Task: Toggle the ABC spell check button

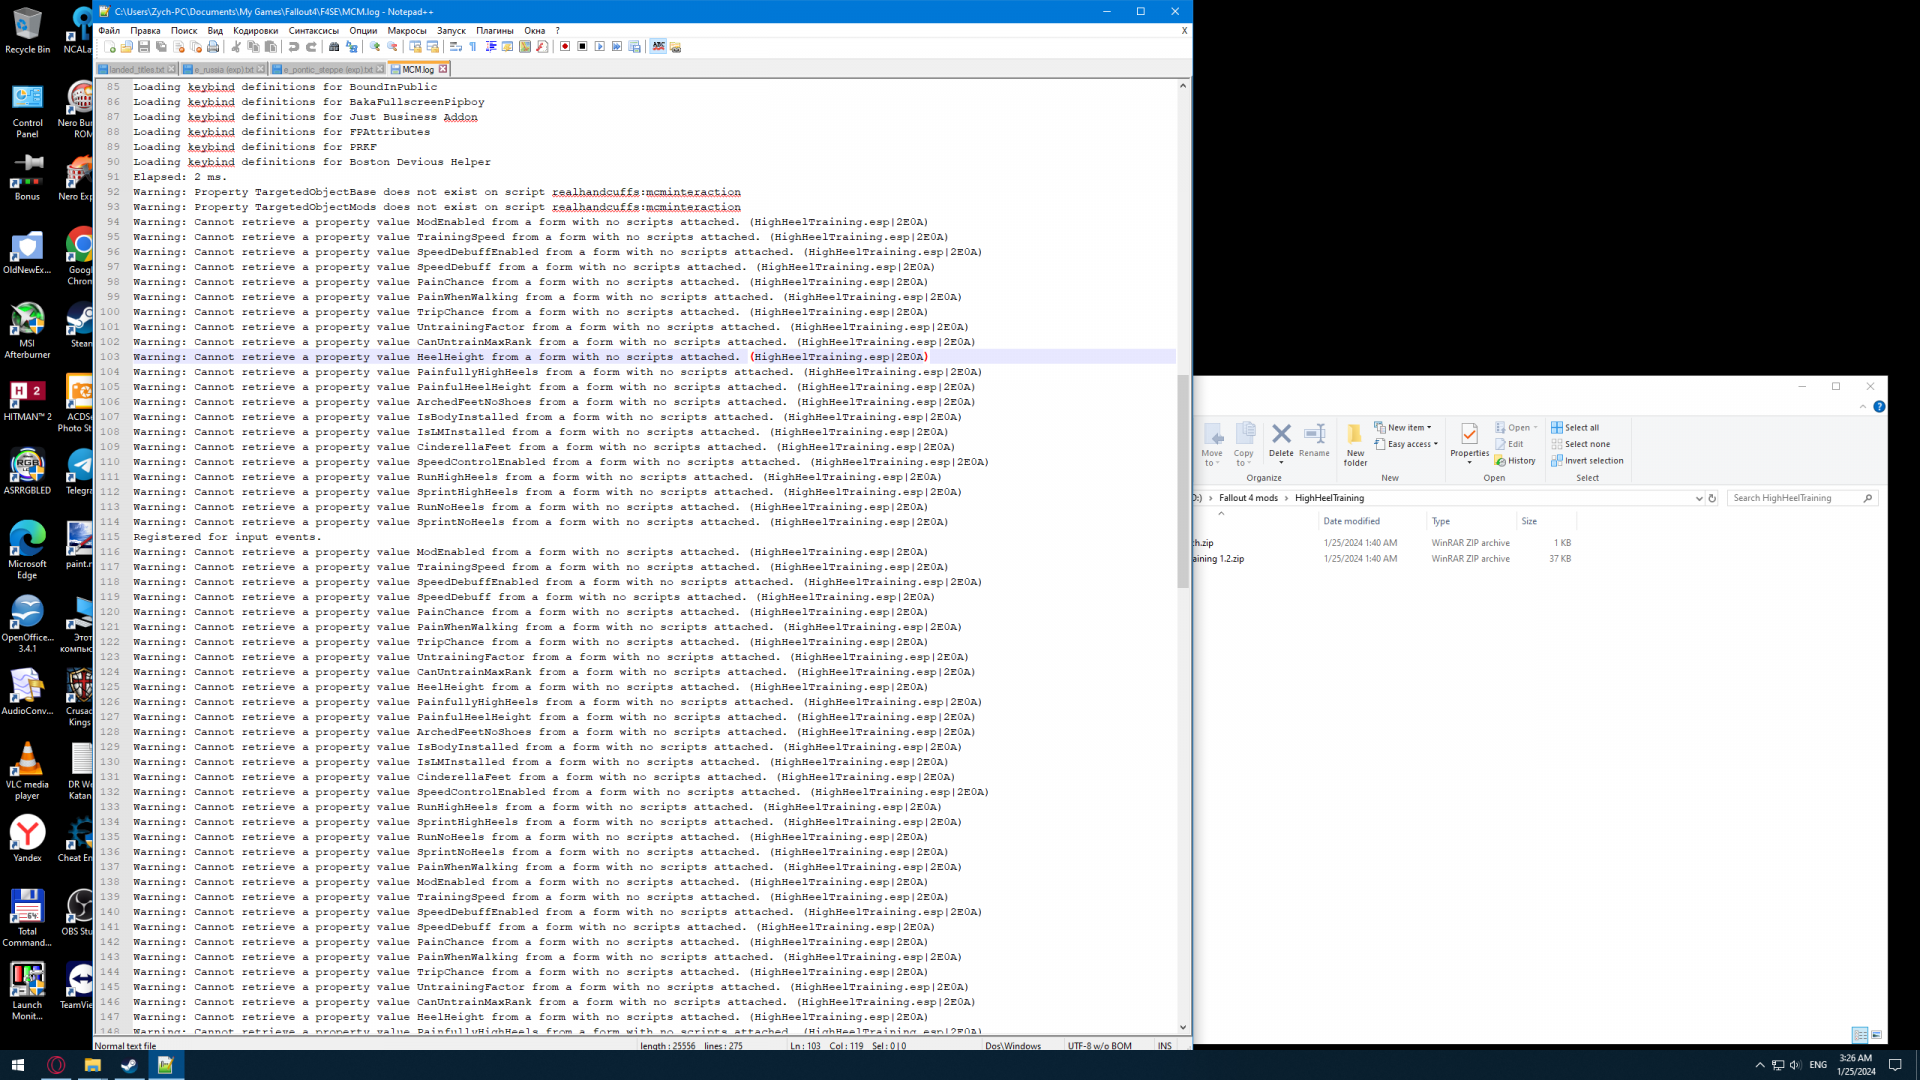Action: (x=658, y=47)
